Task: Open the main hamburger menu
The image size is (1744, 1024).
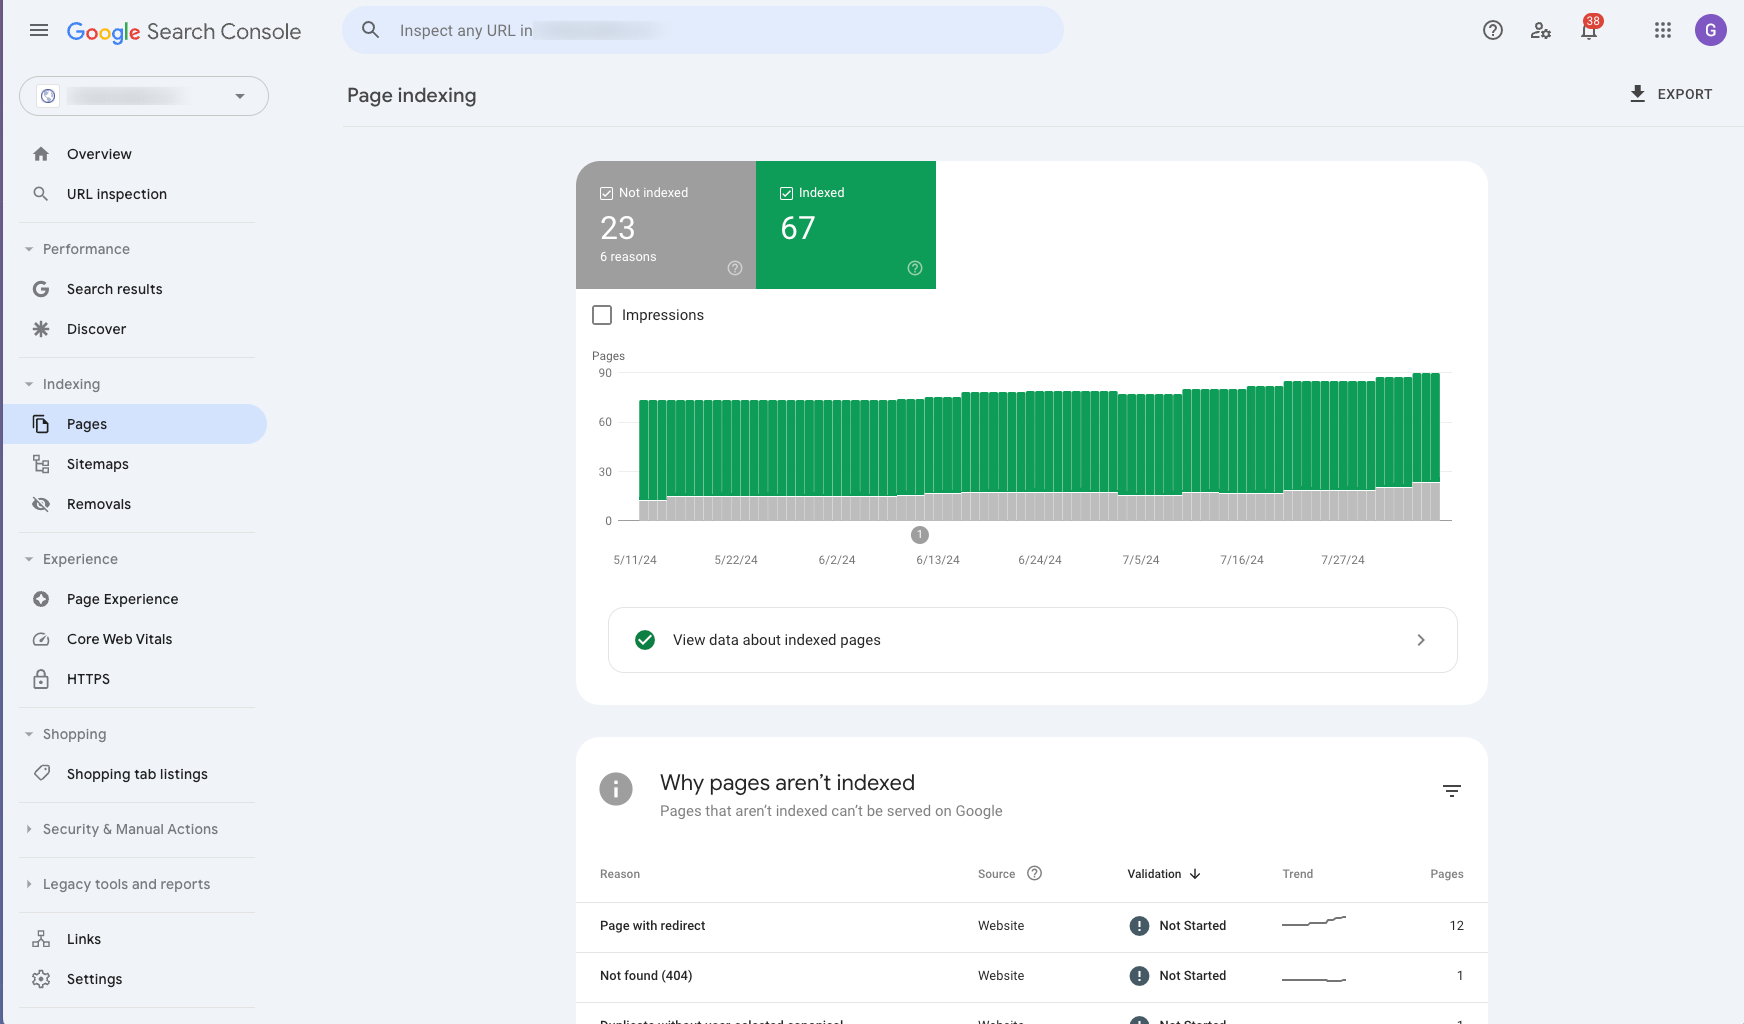Action: click(39, 30)
